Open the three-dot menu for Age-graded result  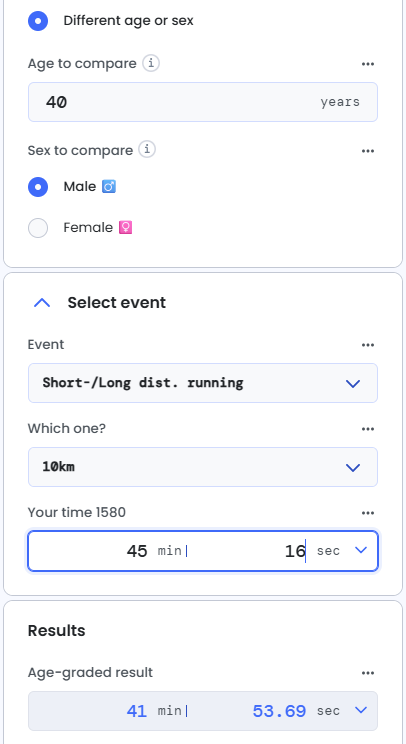tap(368, 673)
